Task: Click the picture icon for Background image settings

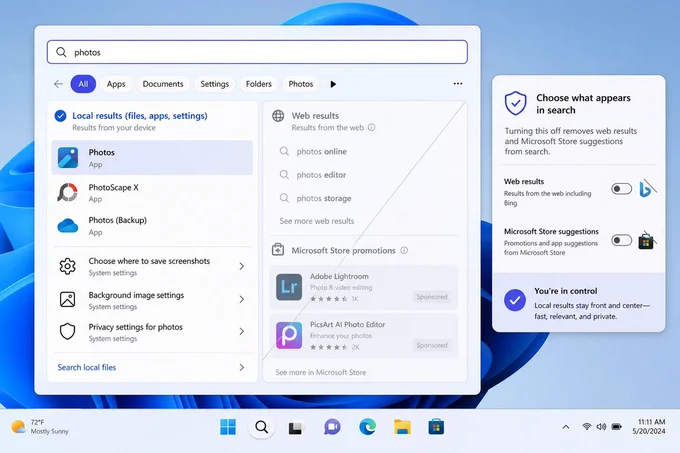Action: click(68, 300)
